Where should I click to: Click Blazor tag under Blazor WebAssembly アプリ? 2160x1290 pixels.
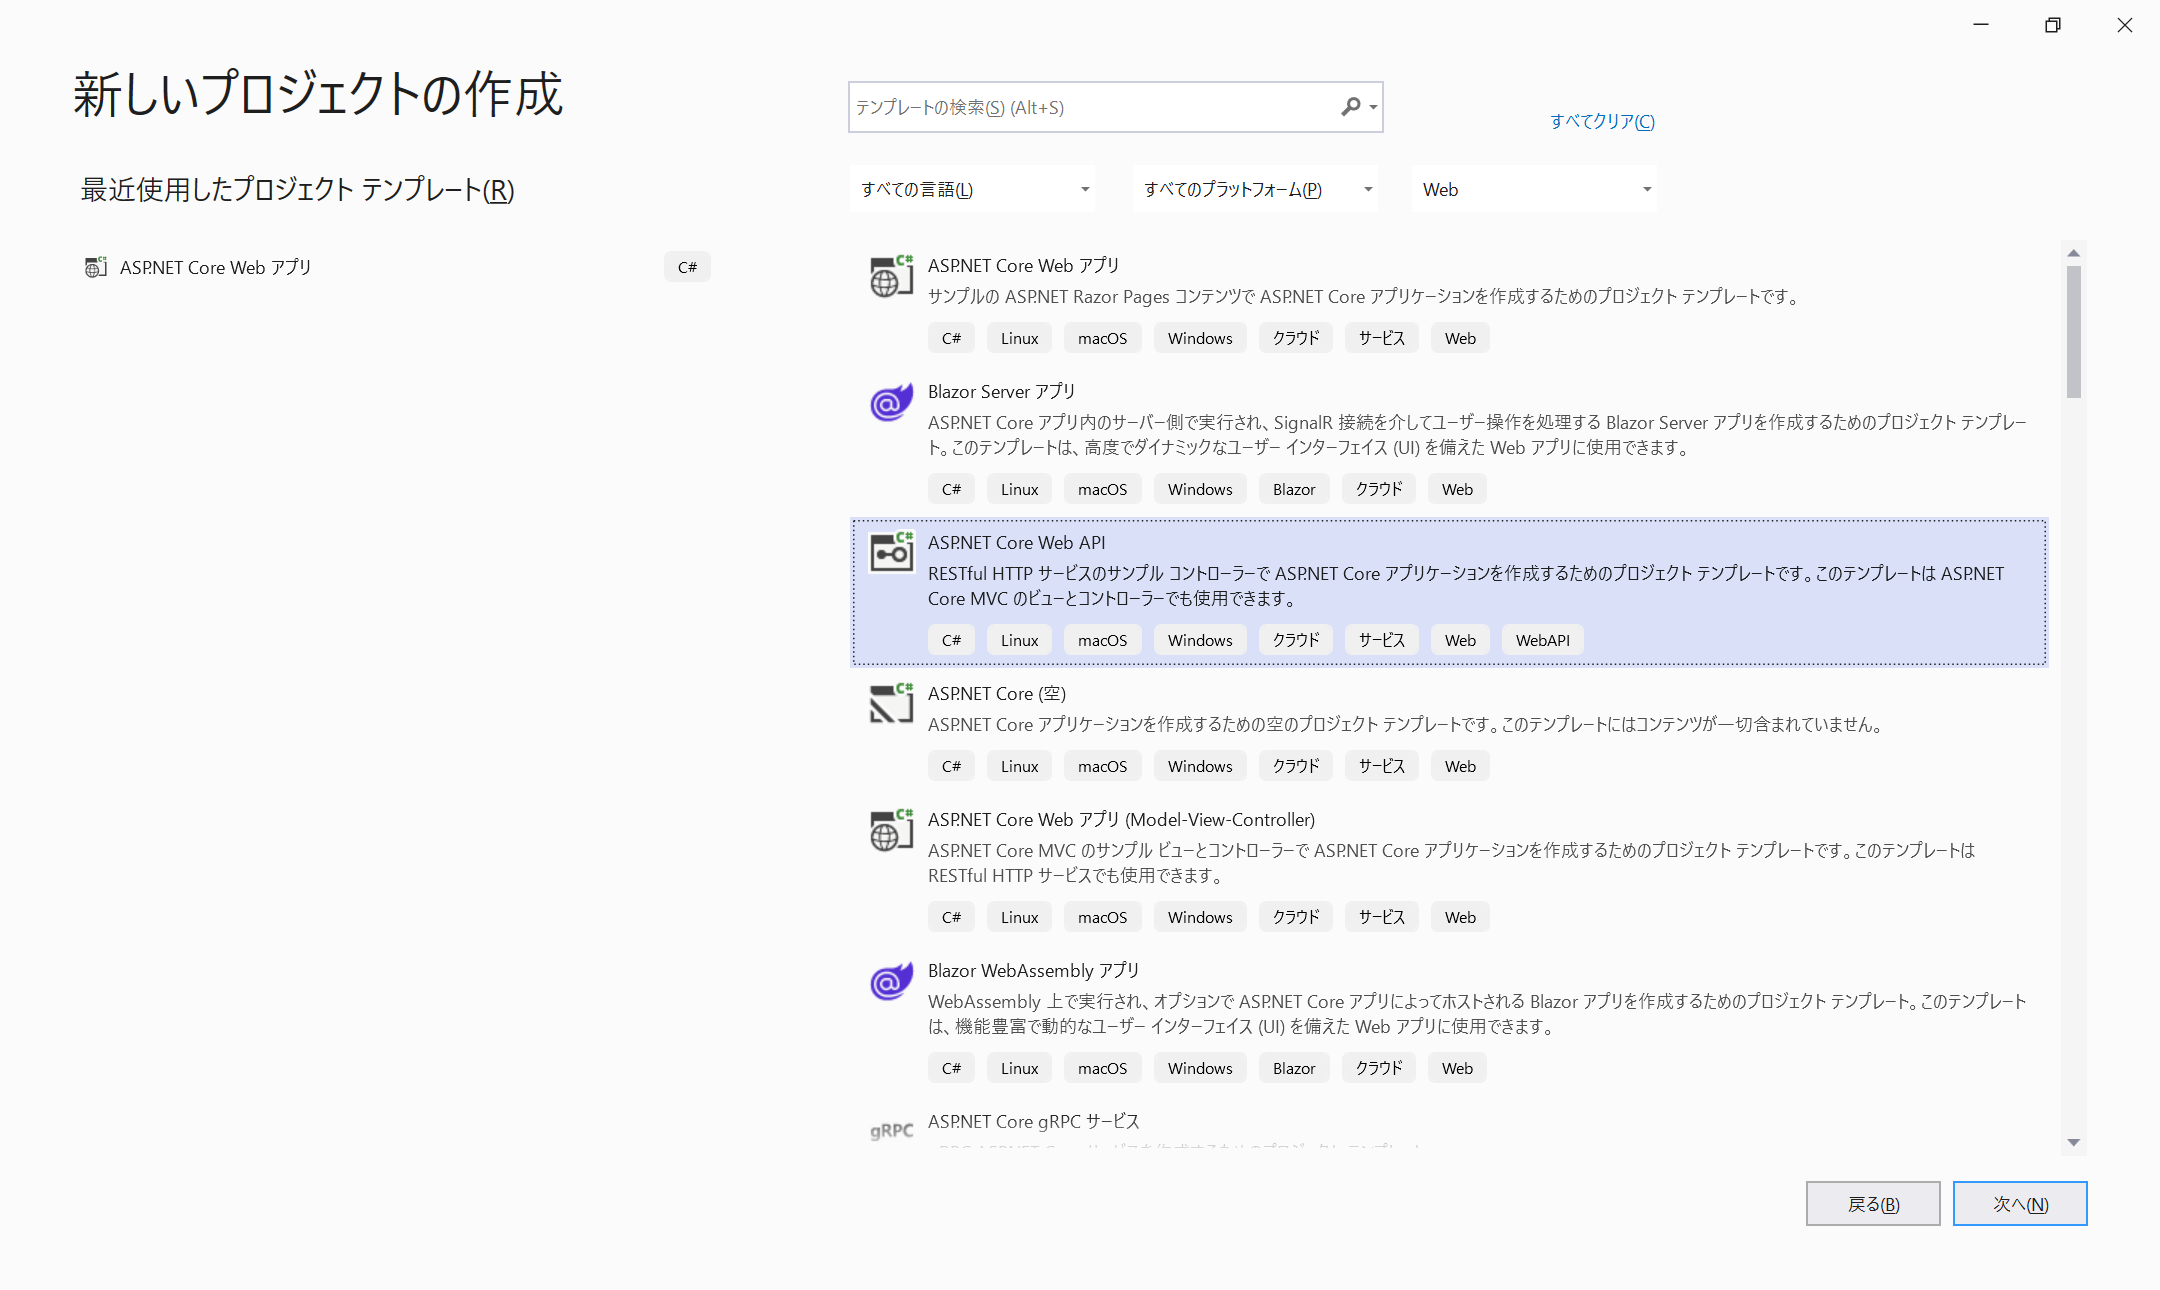coord(1294,1068)
